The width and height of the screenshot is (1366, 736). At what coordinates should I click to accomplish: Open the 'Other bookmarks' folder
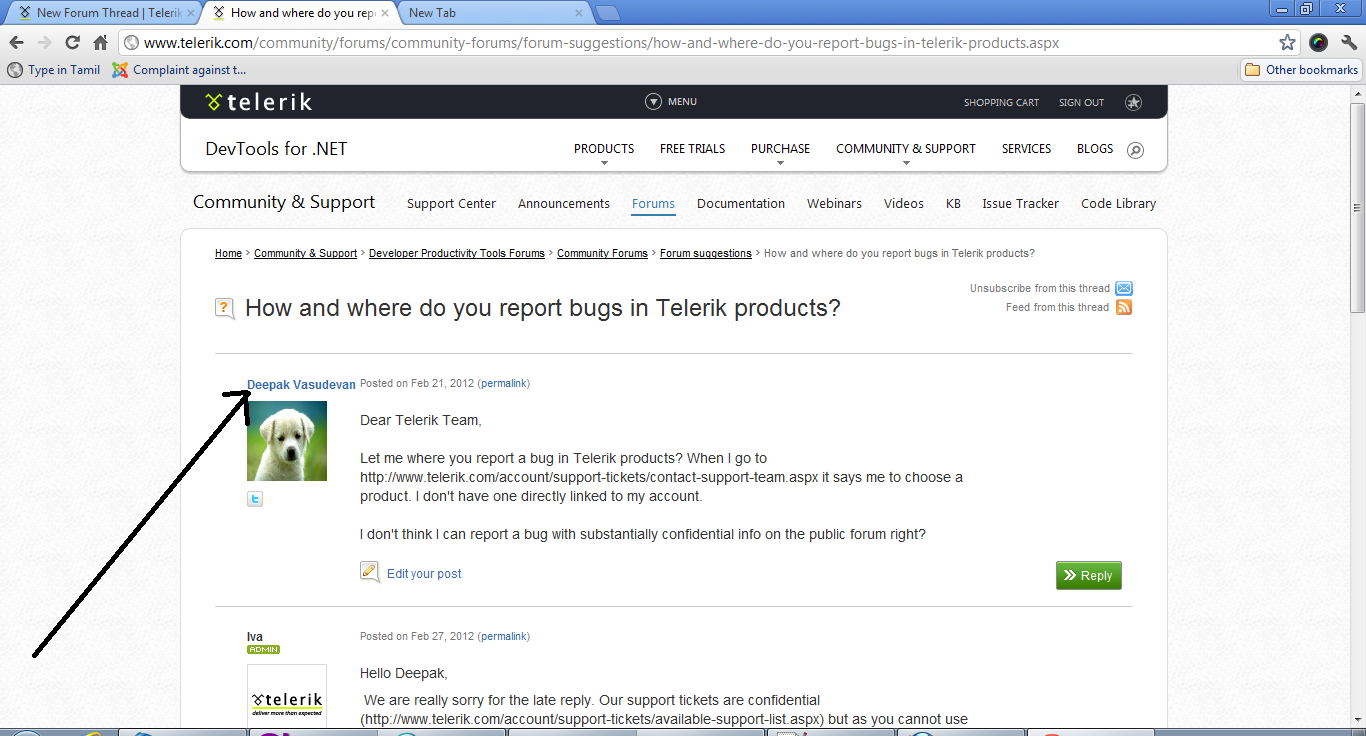coord(1301,70)
